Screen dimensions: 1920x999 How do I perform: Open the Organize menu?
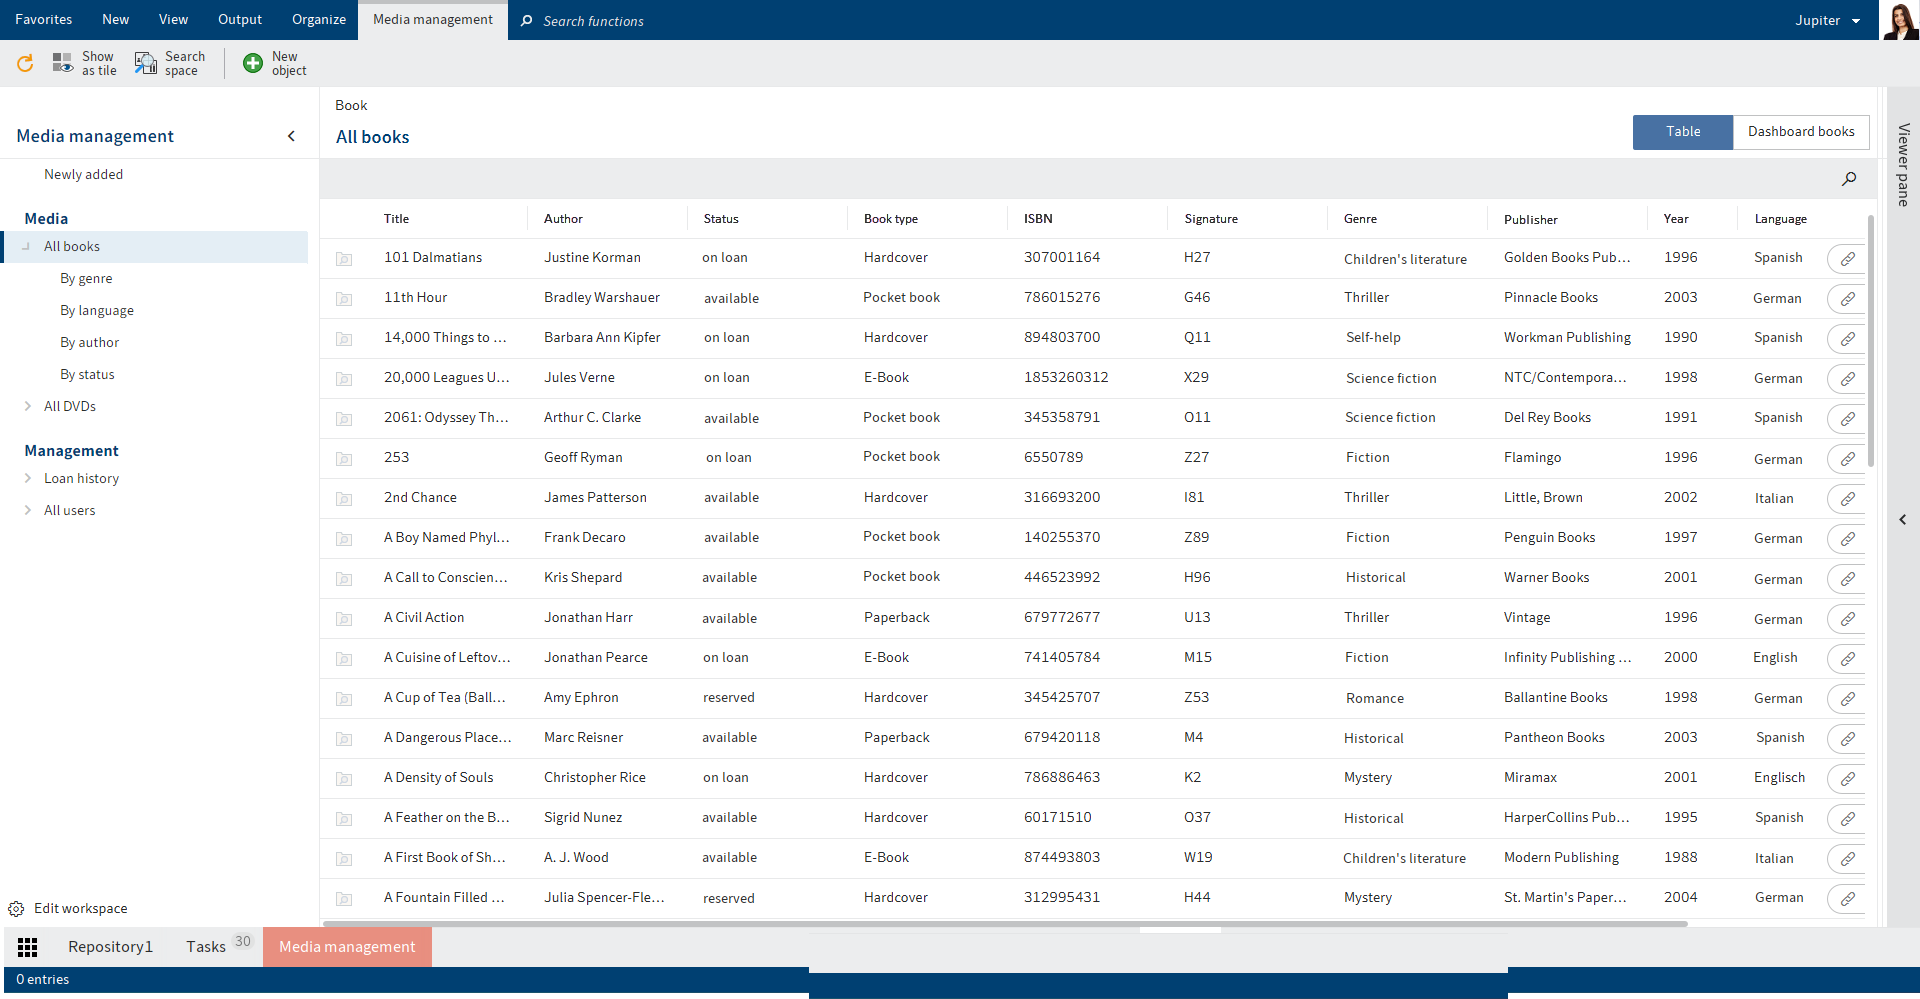coord(319,20)
